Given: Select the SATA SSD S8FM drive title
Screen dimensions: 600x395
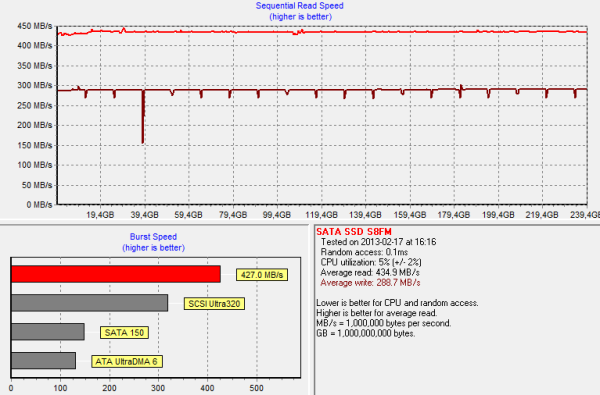Looking at the screenshot, I should pos(354,232).
